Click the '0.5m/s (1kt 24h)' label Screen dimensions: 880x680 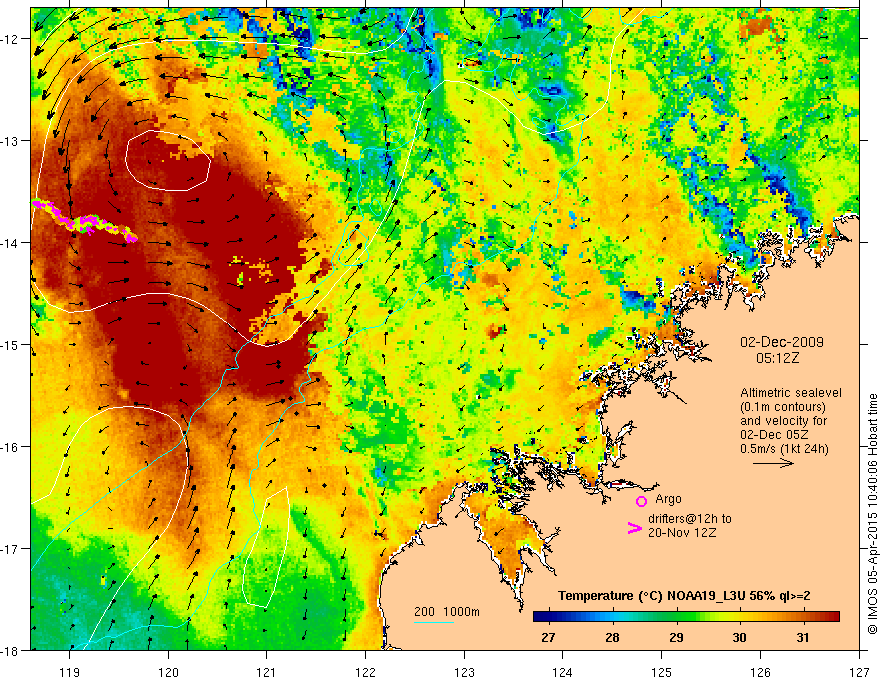(784, 448)
